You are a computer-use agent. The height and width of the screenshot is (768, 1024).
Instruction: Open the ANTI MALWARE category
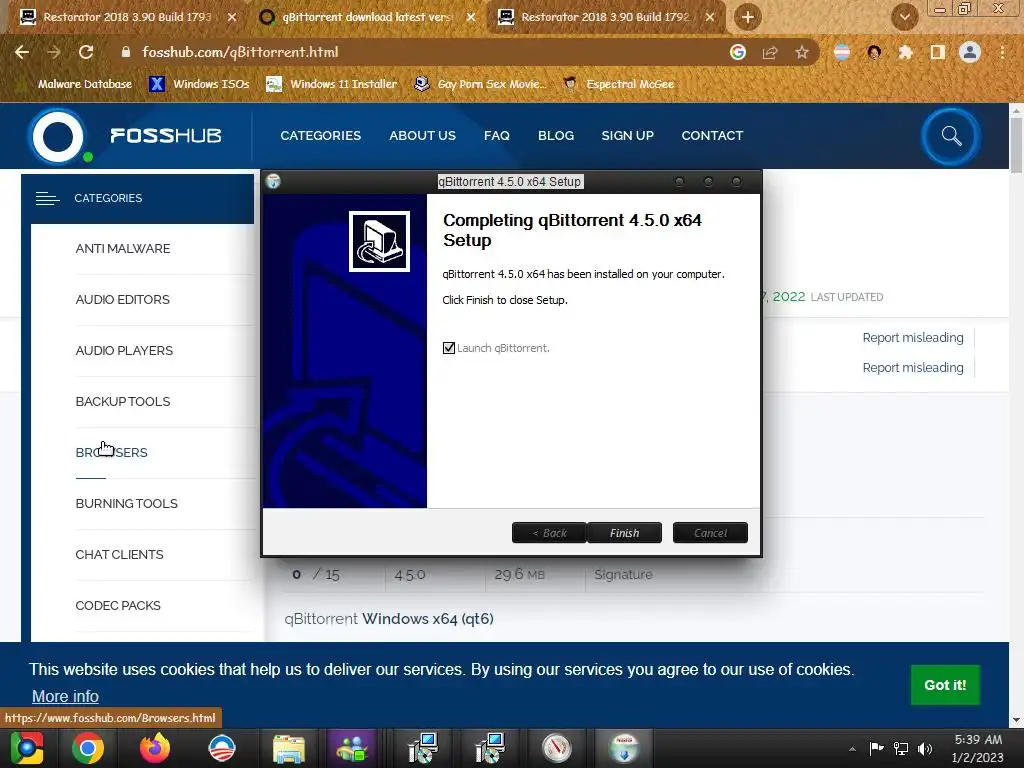[x=123, y=249]
